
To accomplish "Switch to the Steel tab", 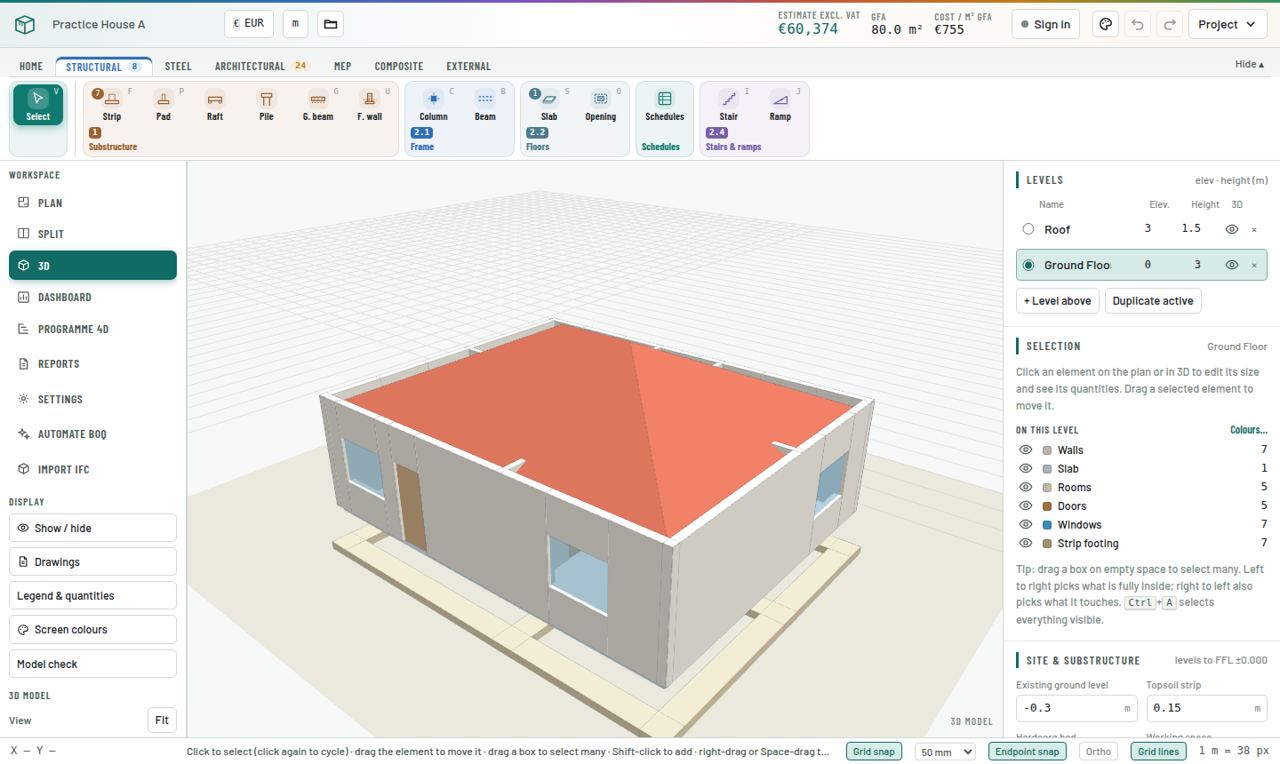I will (x=178, y=66).
